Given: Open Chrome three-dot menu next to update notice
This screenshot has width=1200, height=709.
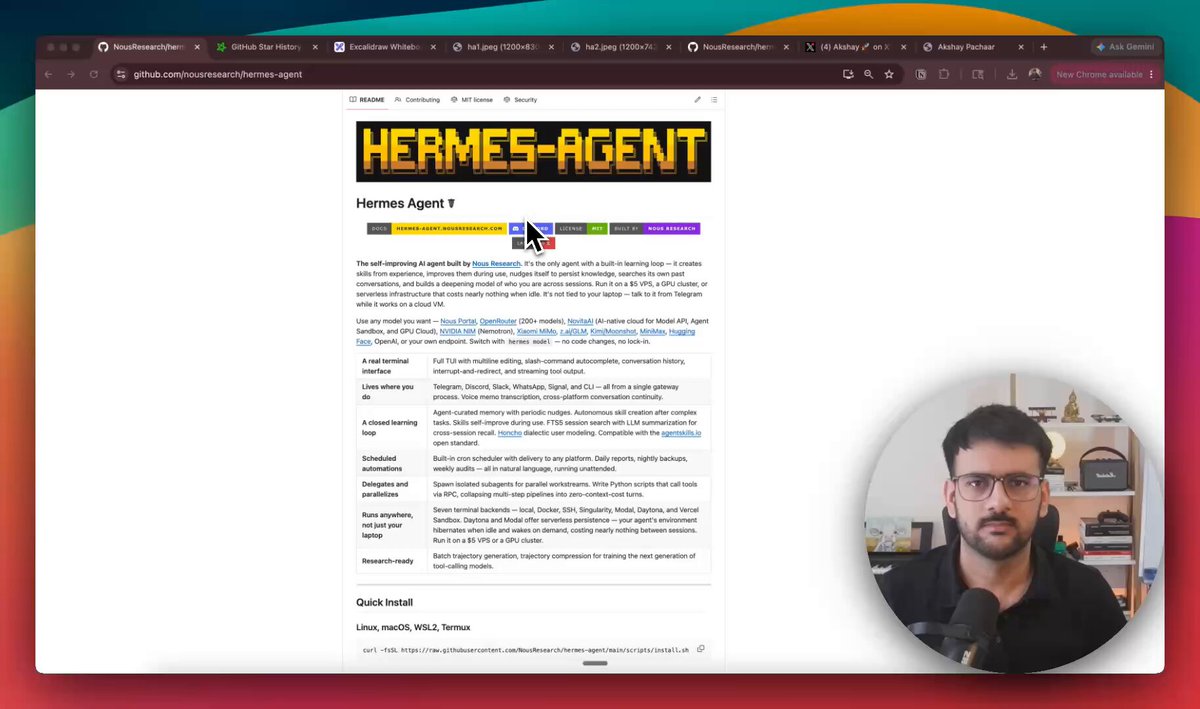Looking at the screenshot, I should [1151, 74].
